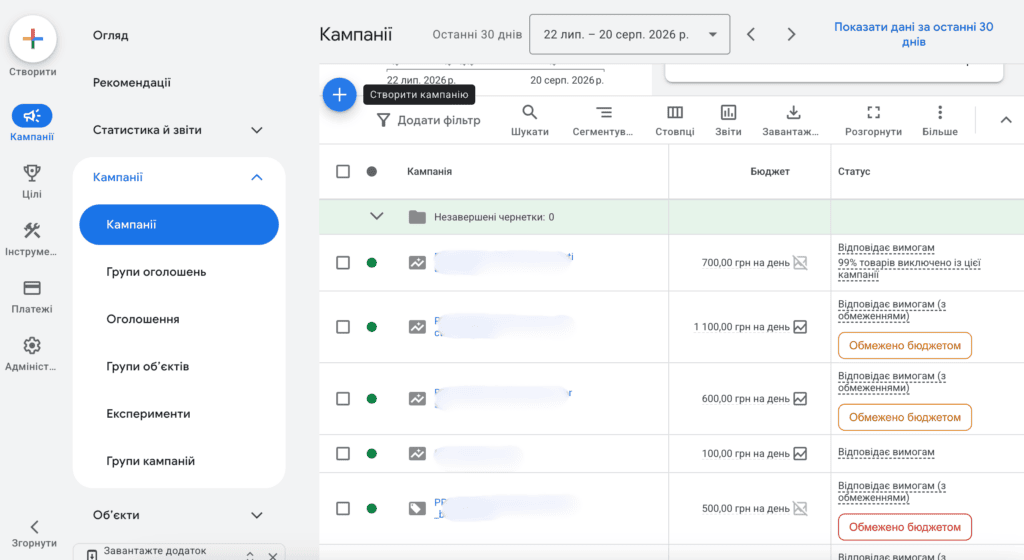
Task: Click the blue Створити кампанію plus button
Action: [x=339, y=95]
